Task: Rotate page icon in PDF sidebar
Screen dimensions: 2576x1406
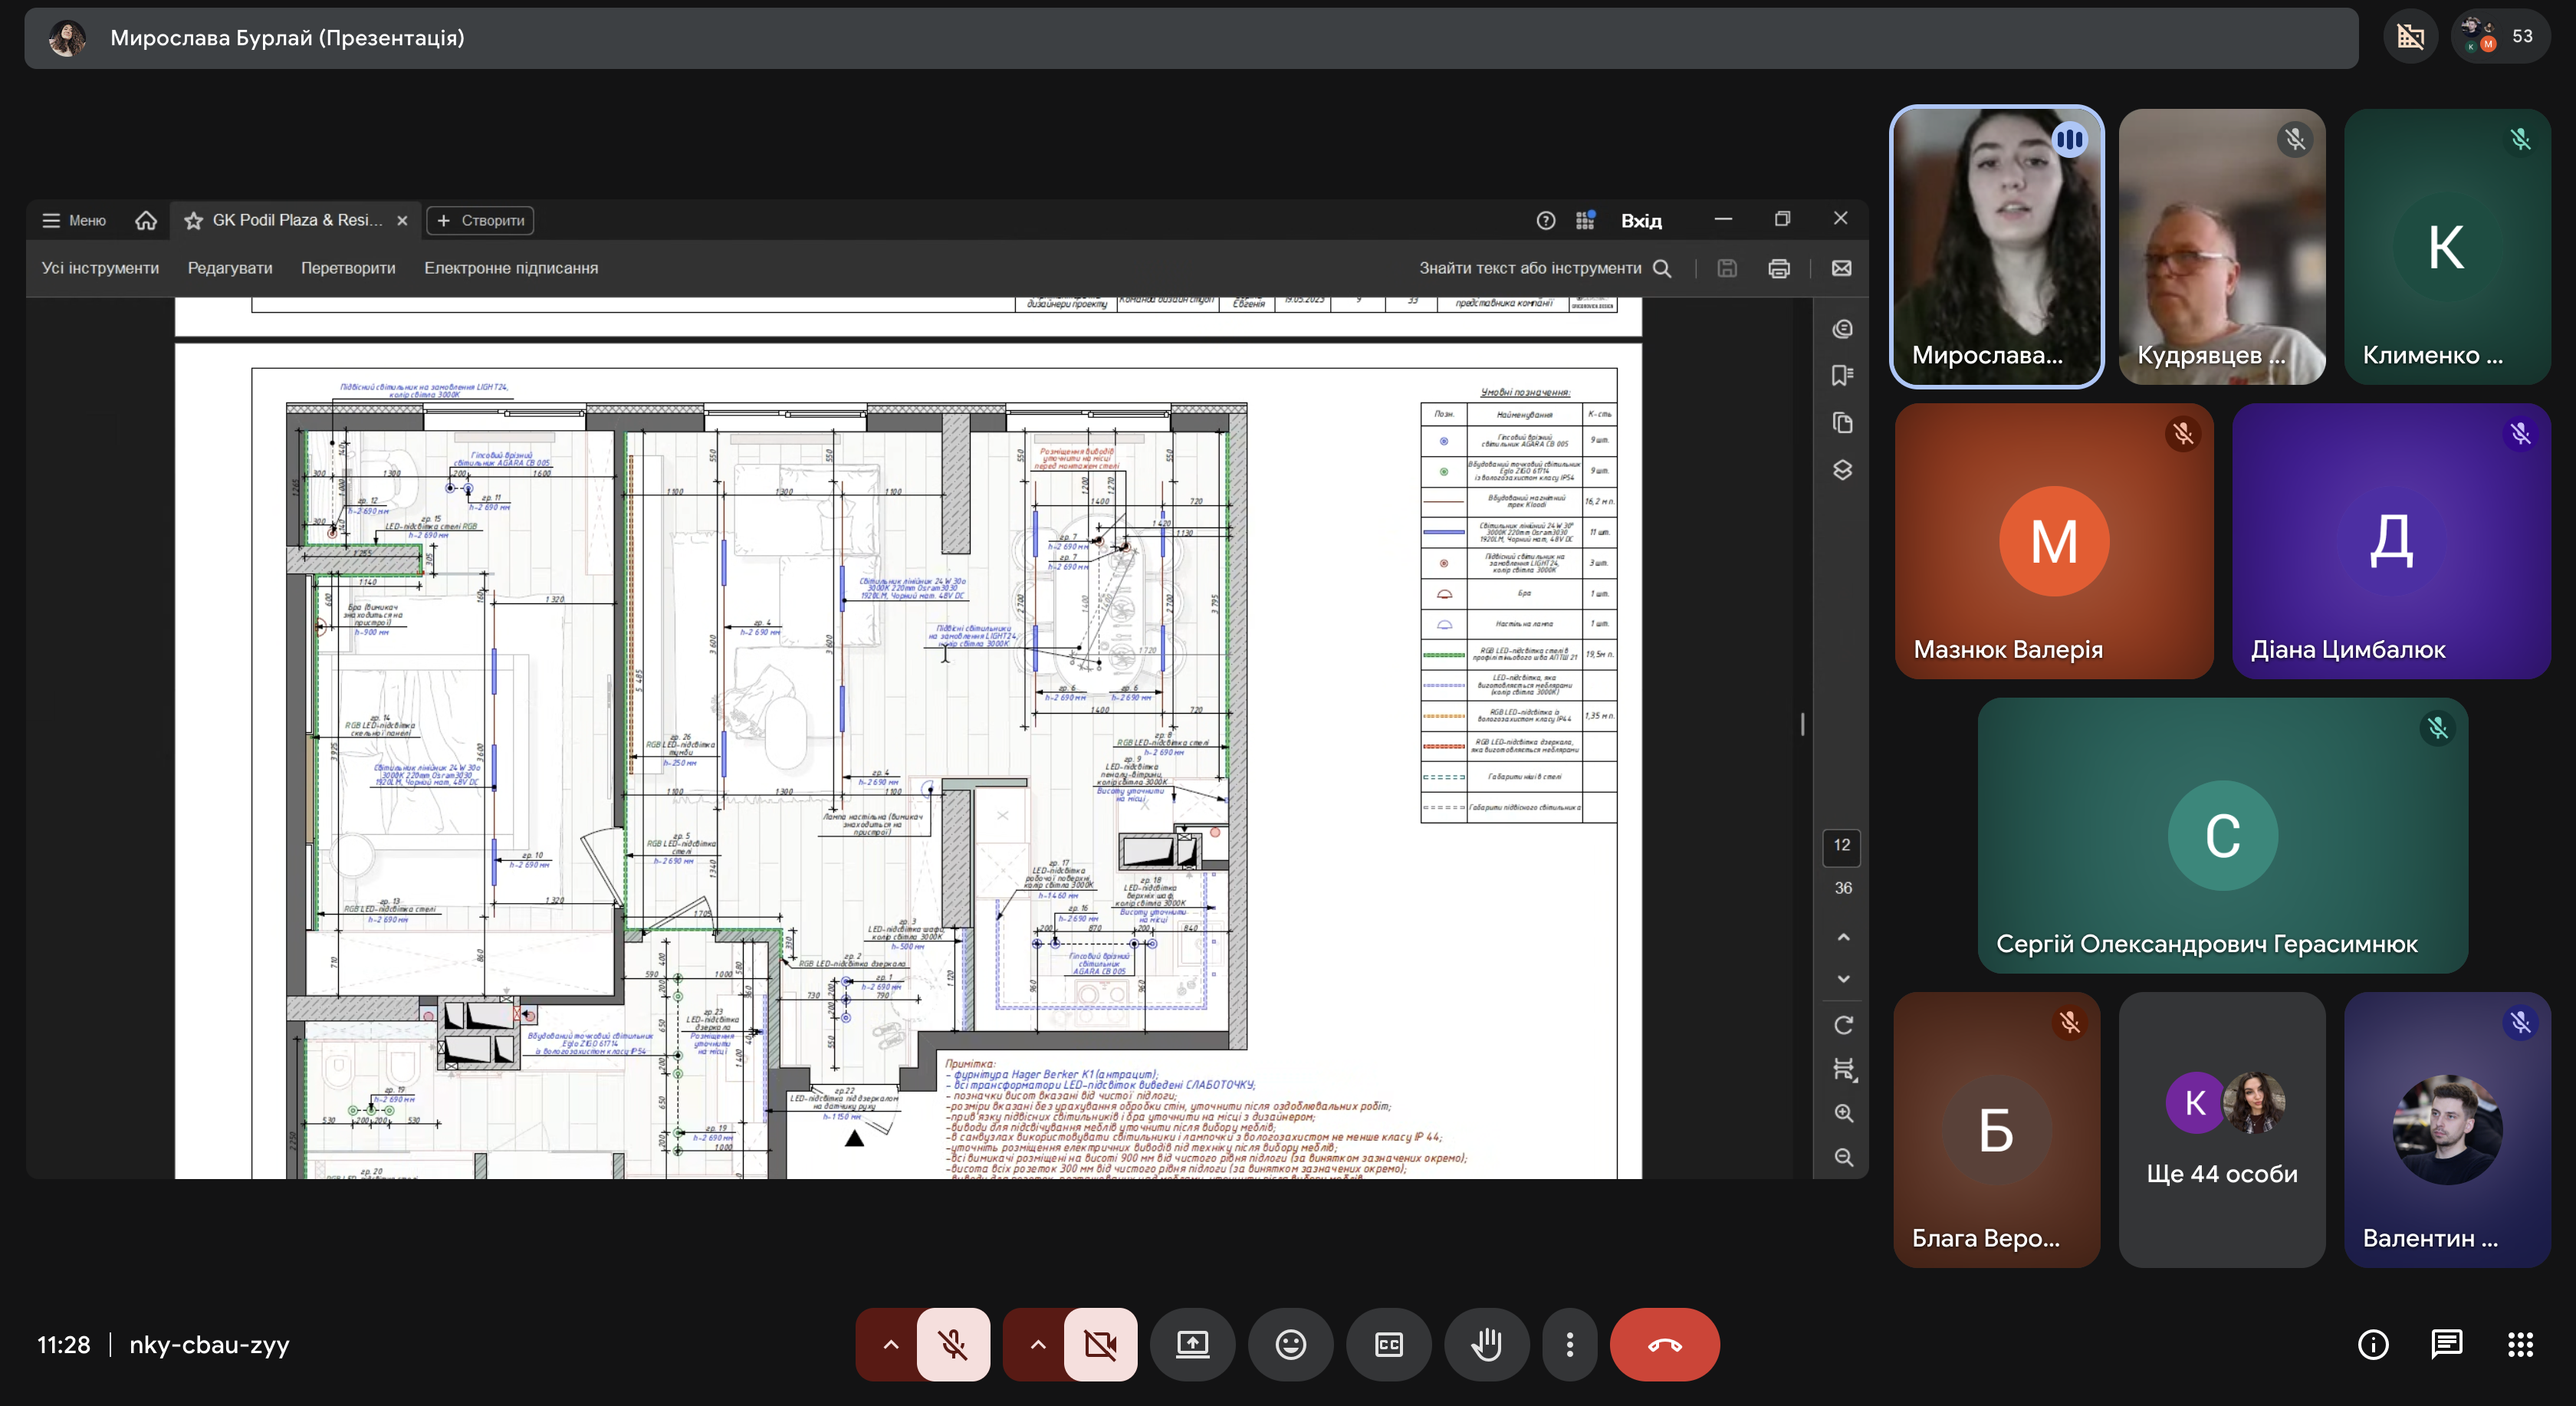Action: (x=1843, y=1025)
